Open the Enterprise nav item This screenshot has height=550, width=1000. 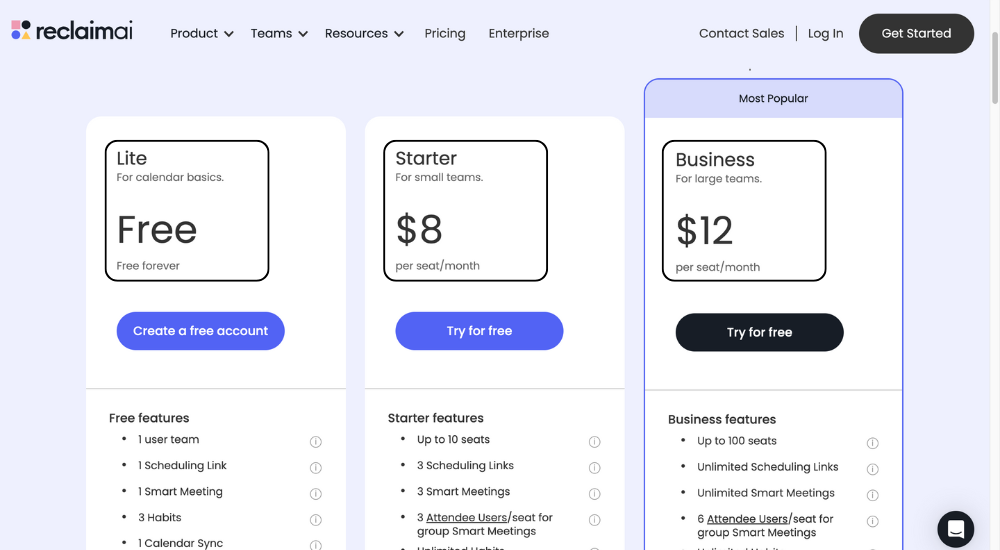(x=518, y=33)
